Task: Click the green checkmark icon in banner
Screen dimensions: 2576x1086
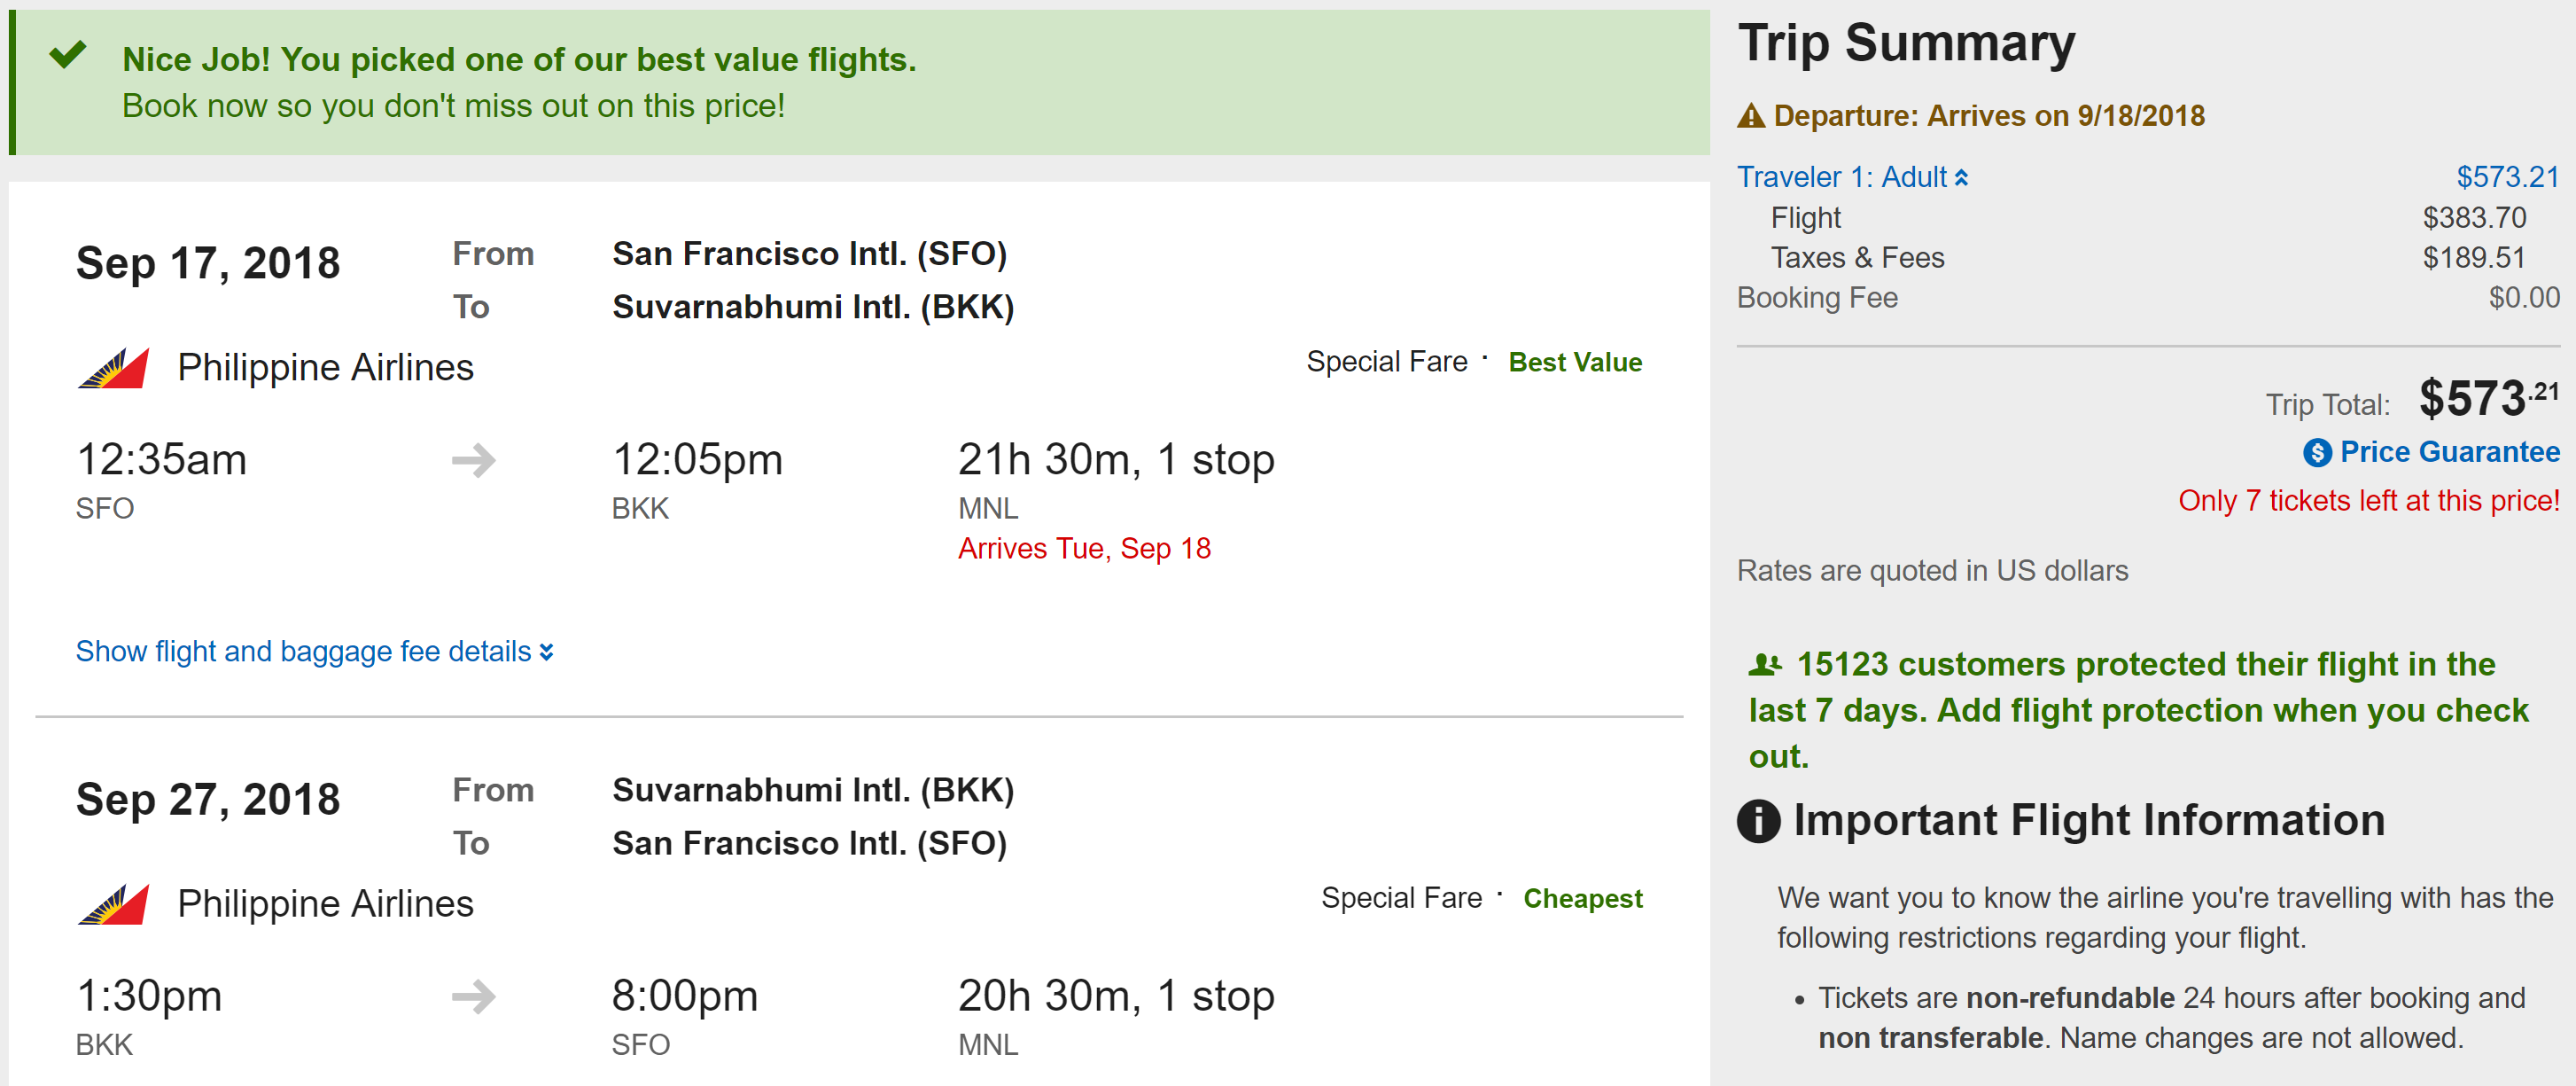Action: point(68,54)
